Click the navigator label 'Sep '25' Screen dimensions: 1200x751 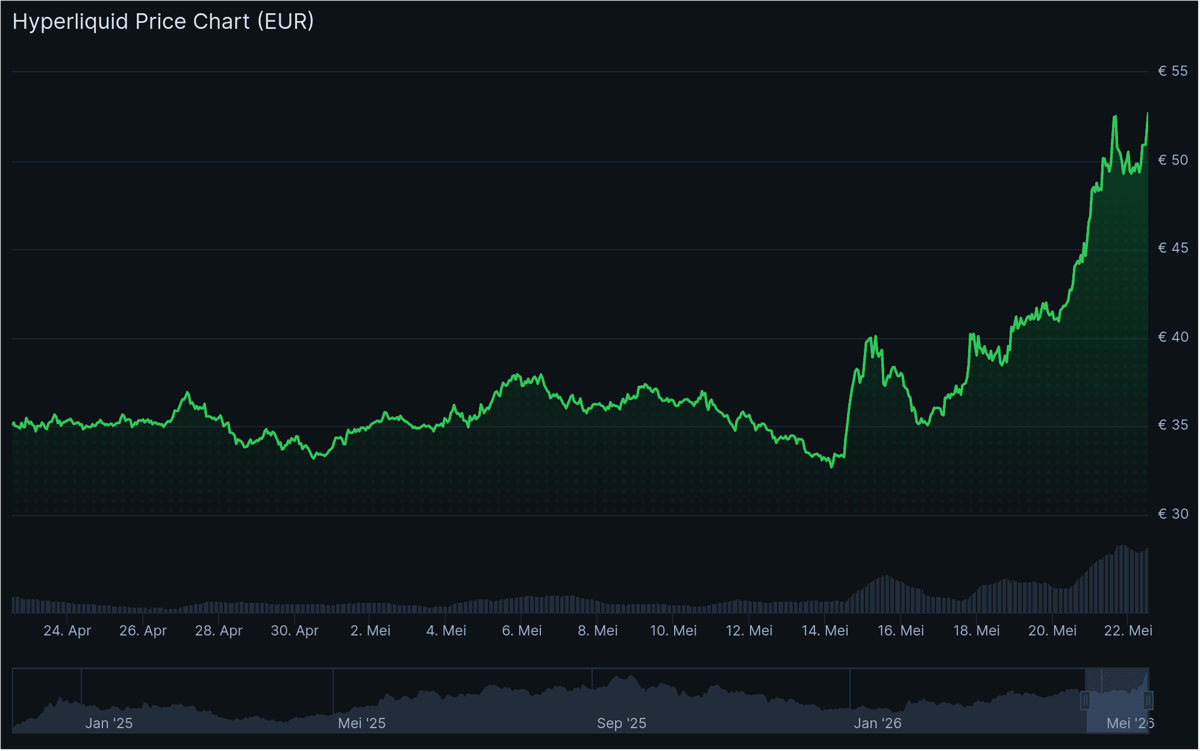click(x=622, y=723)
